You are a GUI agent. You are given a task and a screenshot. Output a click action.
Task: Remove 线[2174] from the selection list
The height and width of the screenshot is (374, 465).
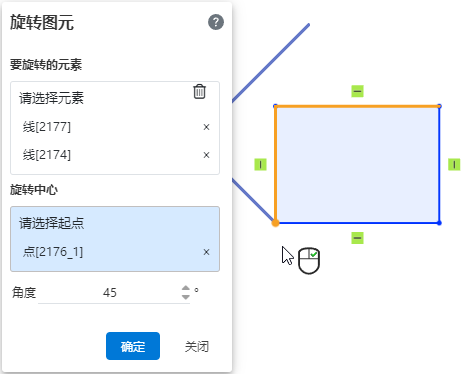(206, 155)
